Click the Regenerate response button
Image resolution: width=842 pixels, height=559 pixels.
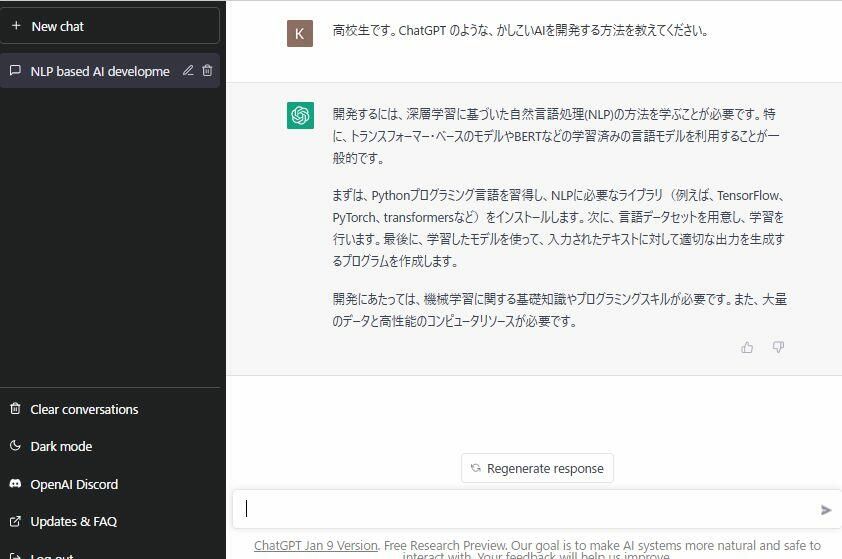pos(537,468)
